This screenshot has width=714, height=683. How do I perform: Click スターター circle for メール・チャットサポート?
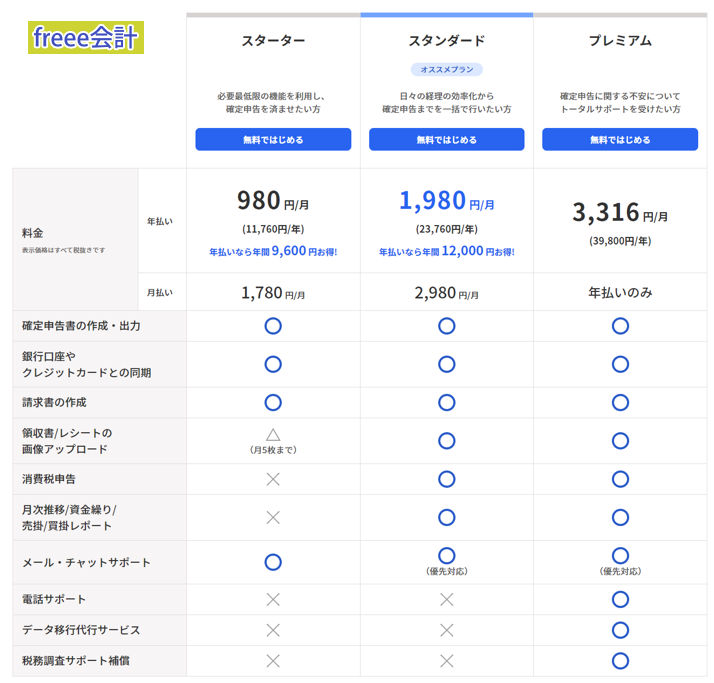point(273,562)
